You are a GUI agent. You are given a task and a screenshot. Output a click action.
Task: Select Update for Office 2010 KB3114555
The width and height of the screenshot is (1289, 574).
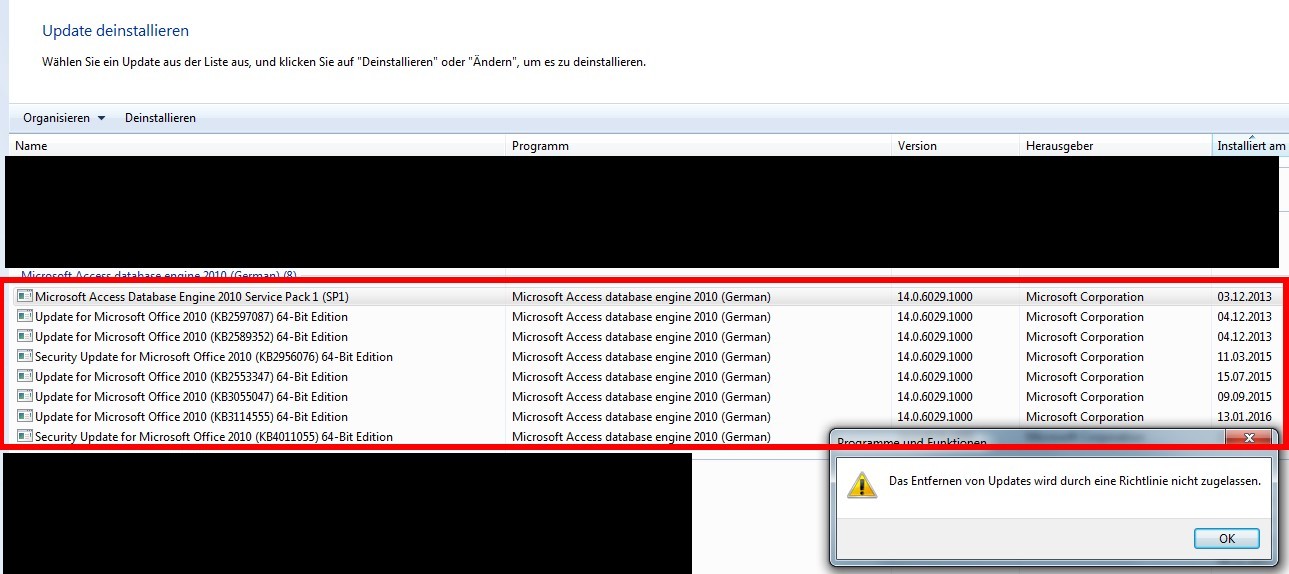pyautogui.click(x=191, y=417)
